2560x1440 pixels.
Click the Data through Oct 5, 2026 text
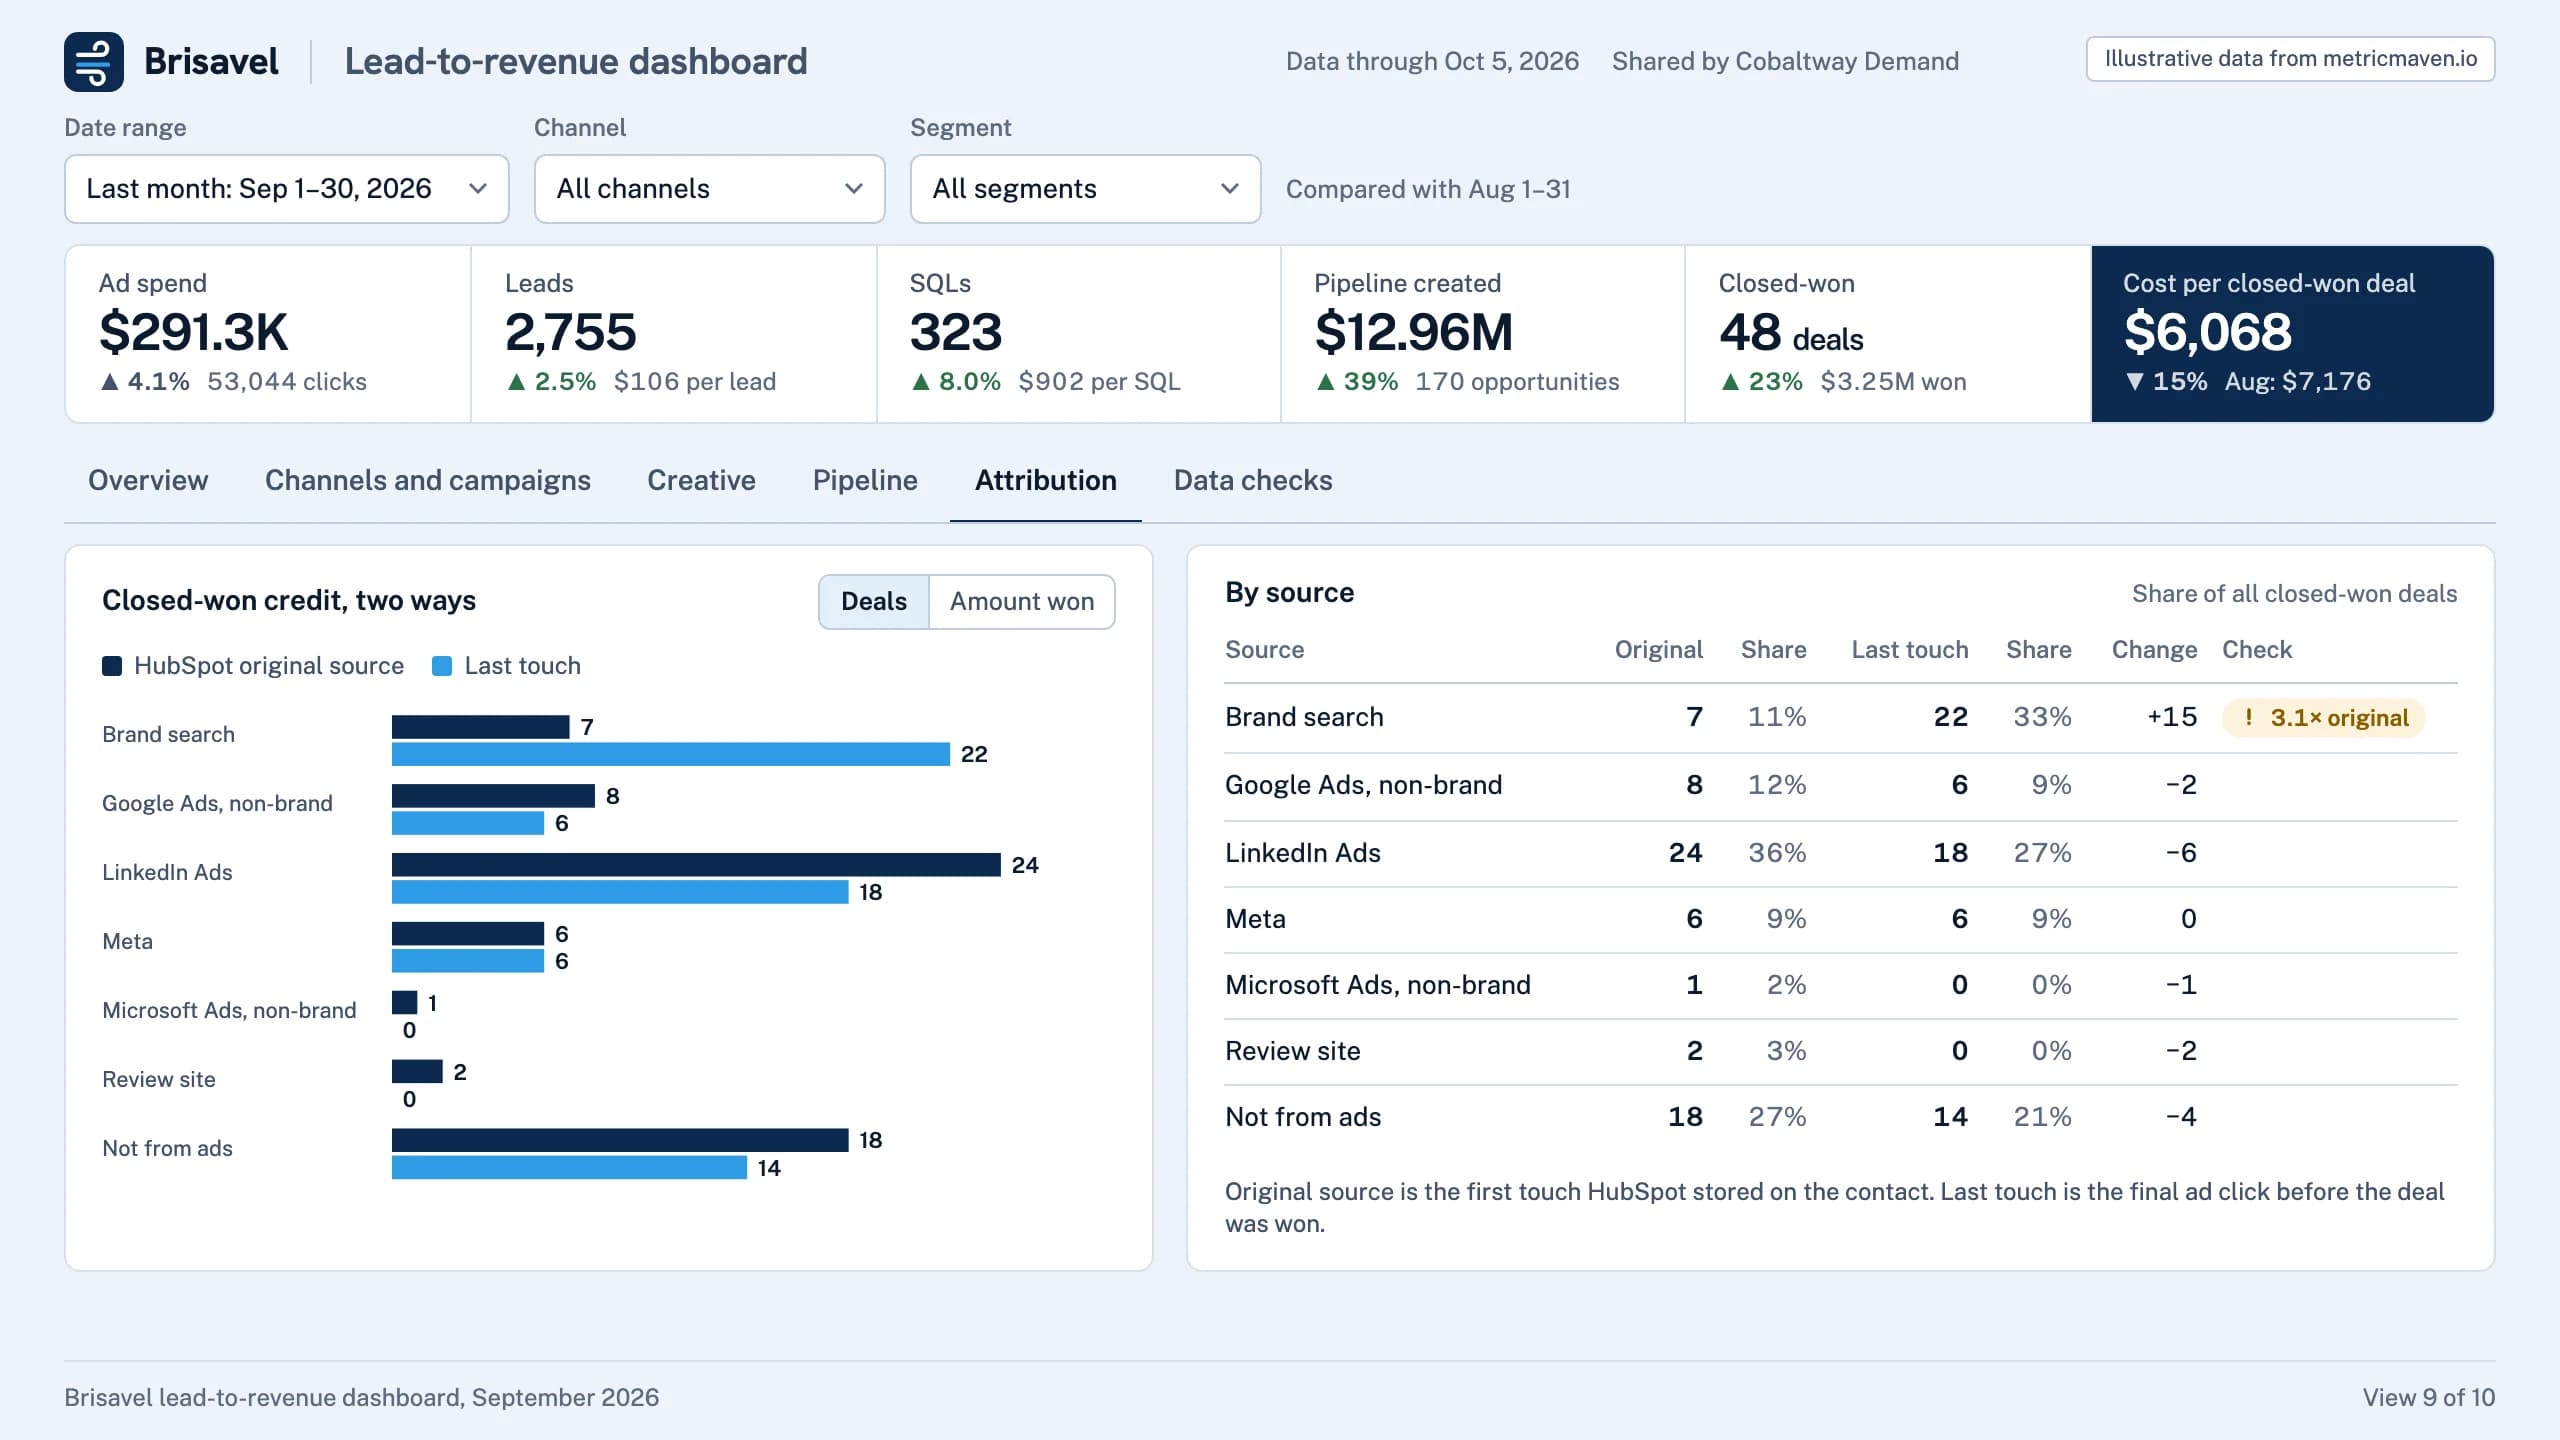pyautogui.click(x=1432, y=62)
